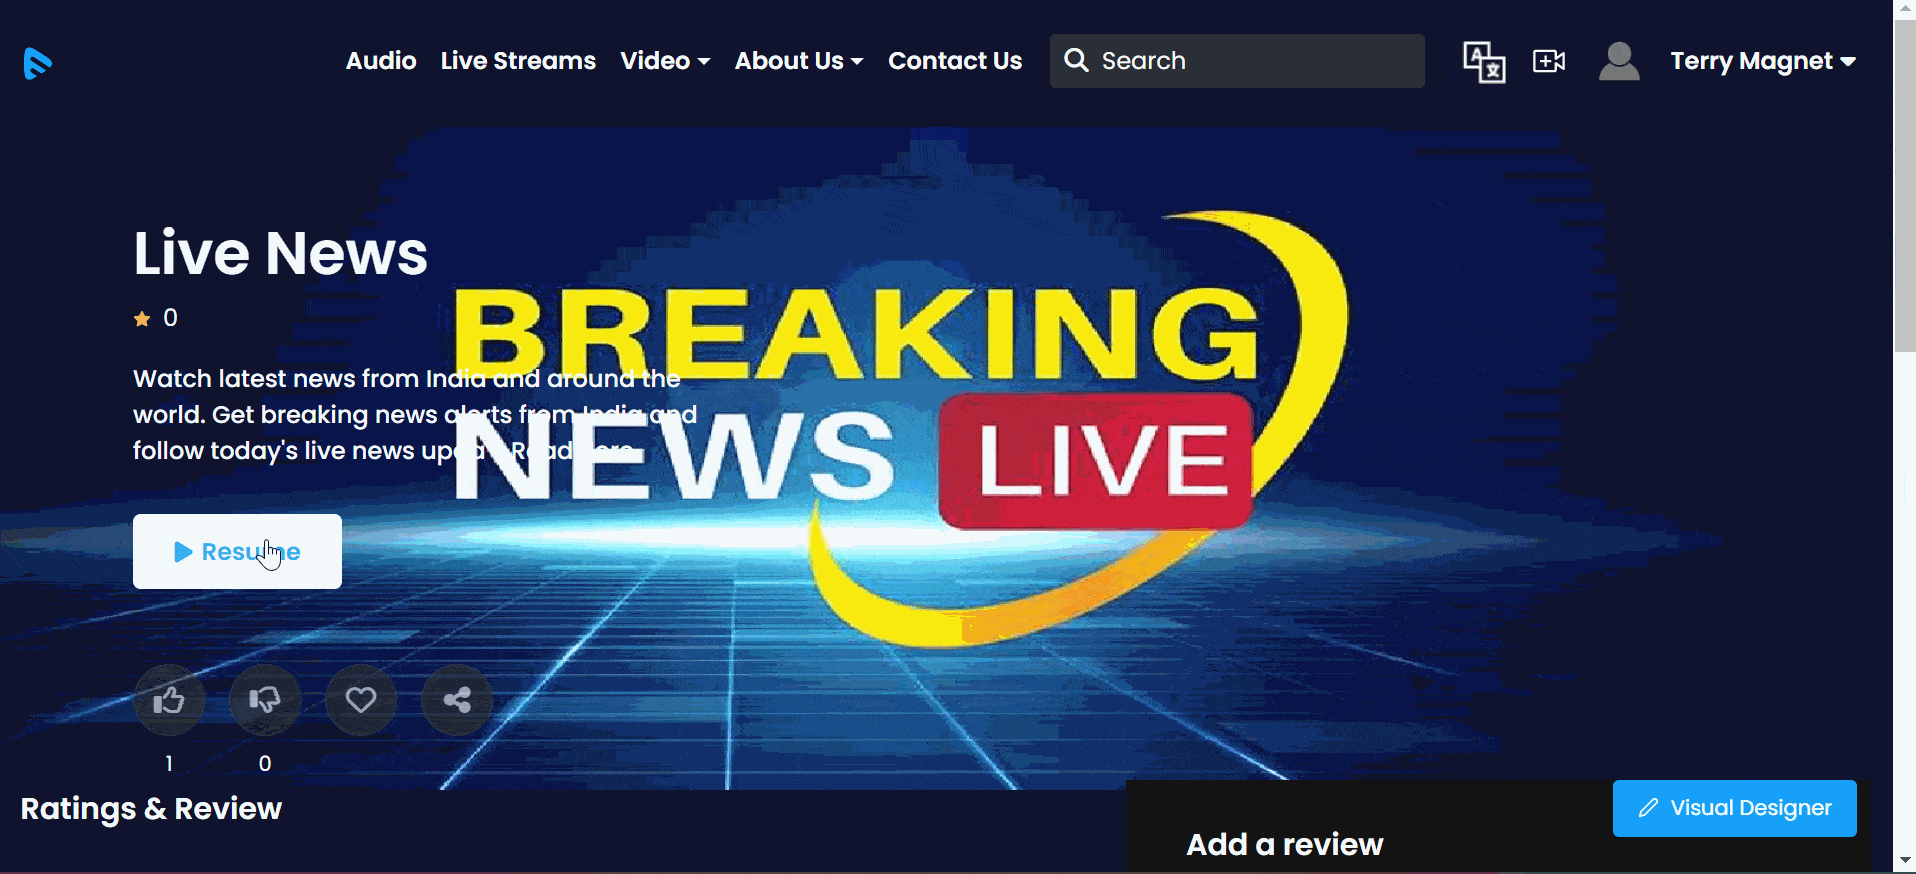Toggle the thumbs up like button
The height and width of the screenshot is (874, 1916).
click(x=169, y=700)
